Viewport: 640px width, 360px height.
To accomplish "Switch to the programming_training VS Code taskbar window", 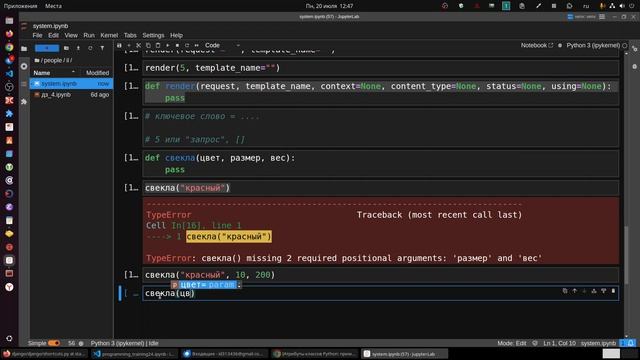I will tap(134, 354).
